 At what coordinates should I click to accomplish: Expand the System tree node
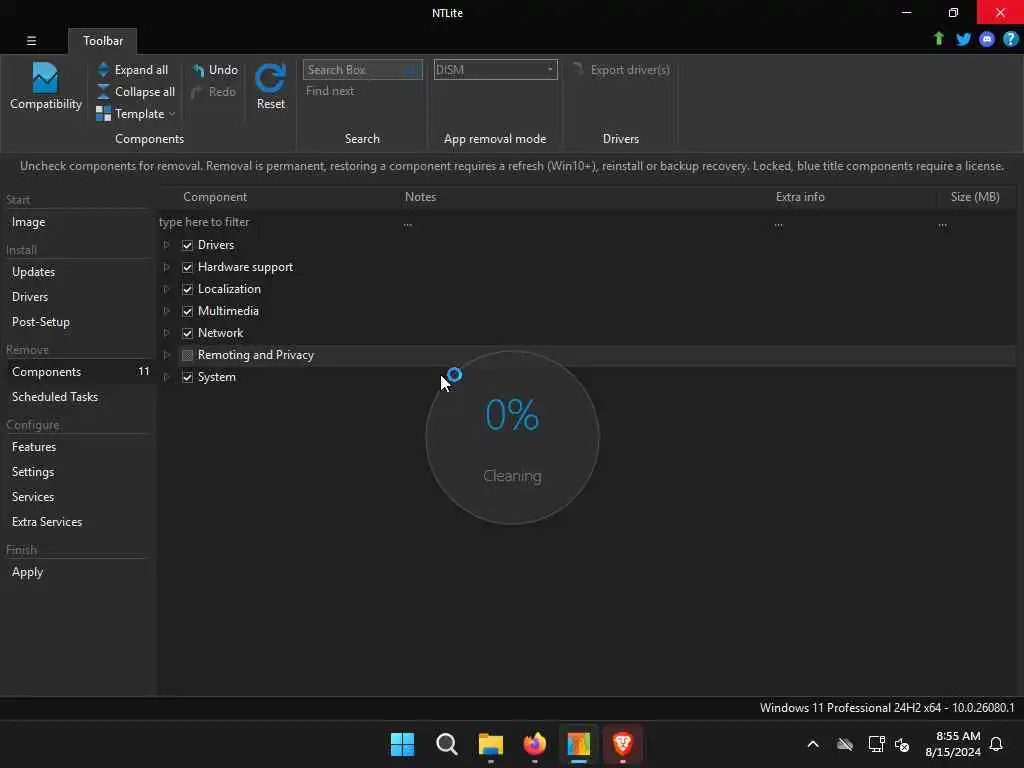click(167, 377)
